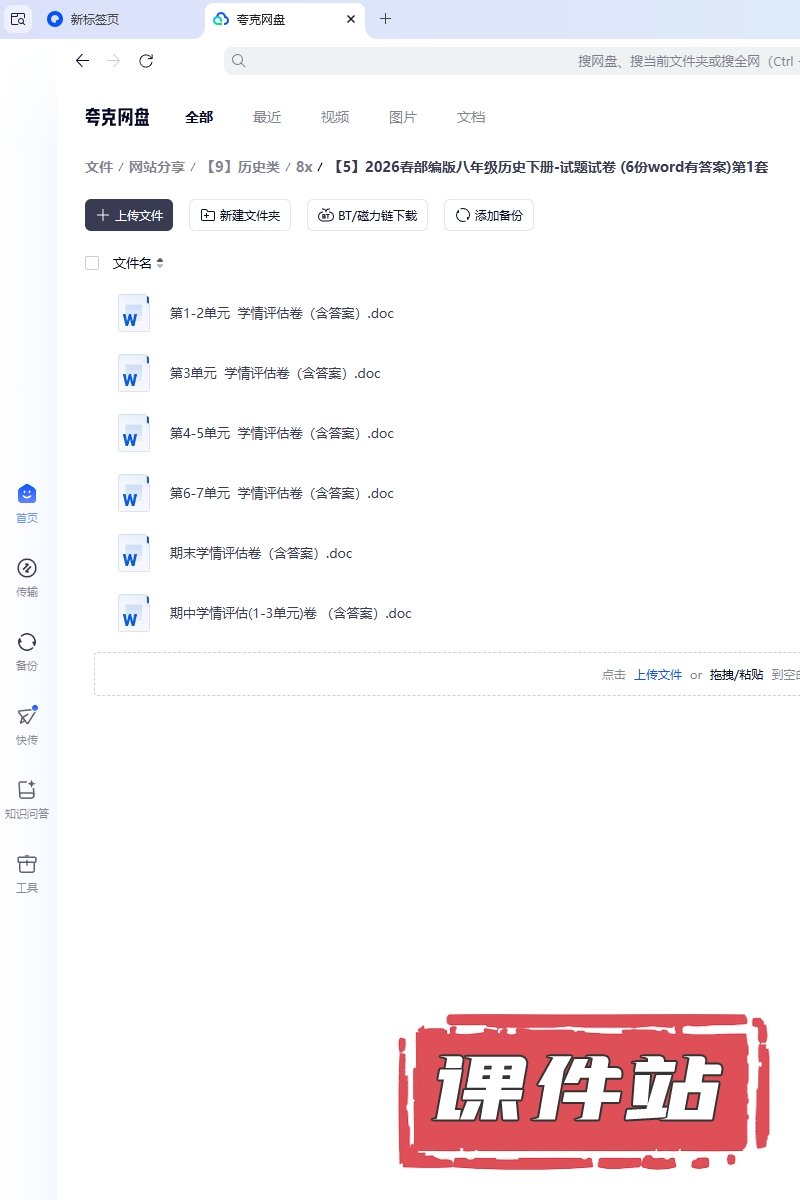Click the 【9】历史类 breadcrumb link

point(241,167)
